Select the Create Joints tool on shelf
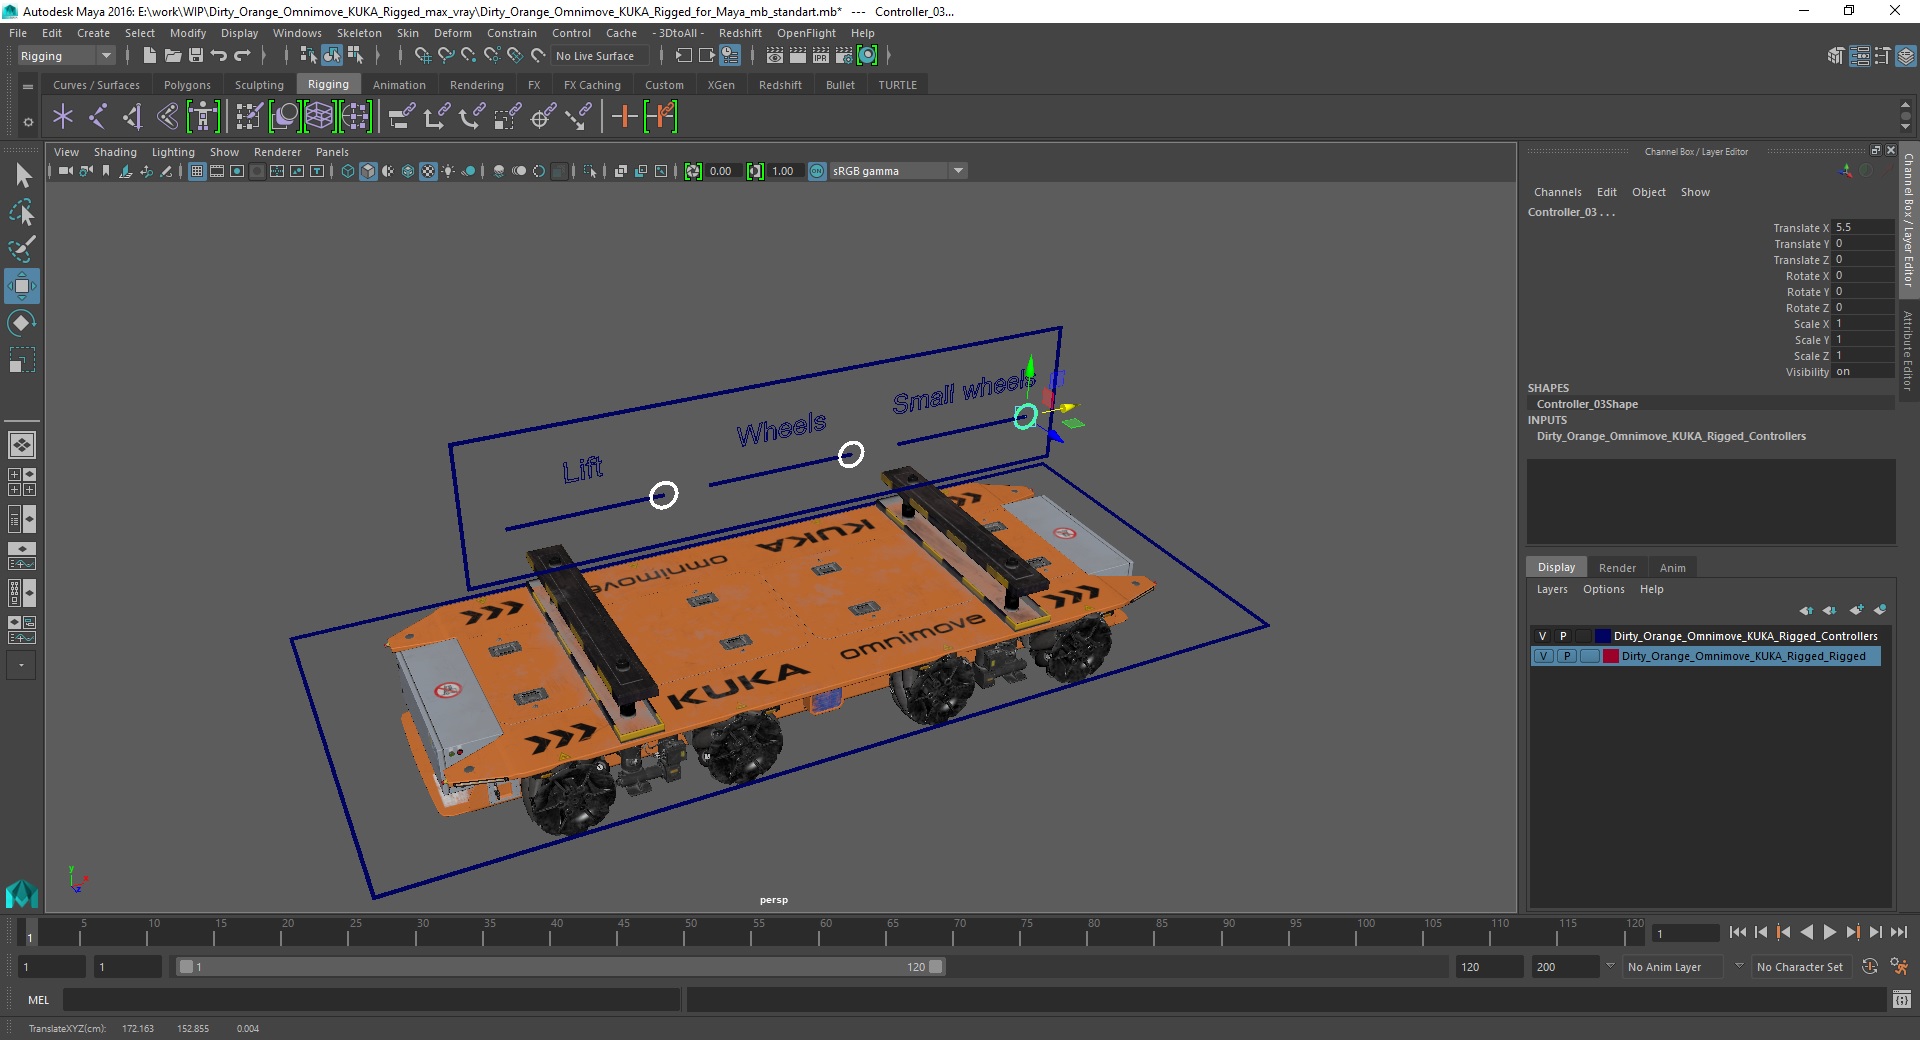The height and width of the screenshot is (1040, 1920). click(98, 117)
